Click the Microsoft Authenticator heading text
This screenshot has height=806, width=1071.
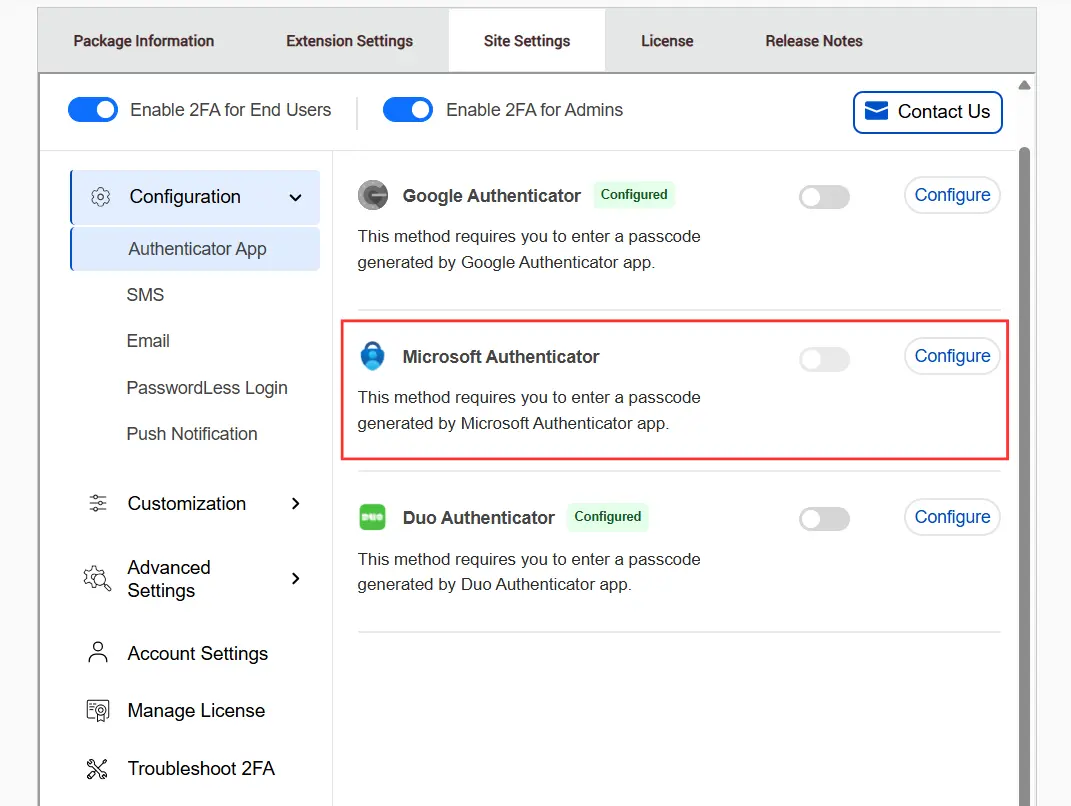tap(501, 357)
